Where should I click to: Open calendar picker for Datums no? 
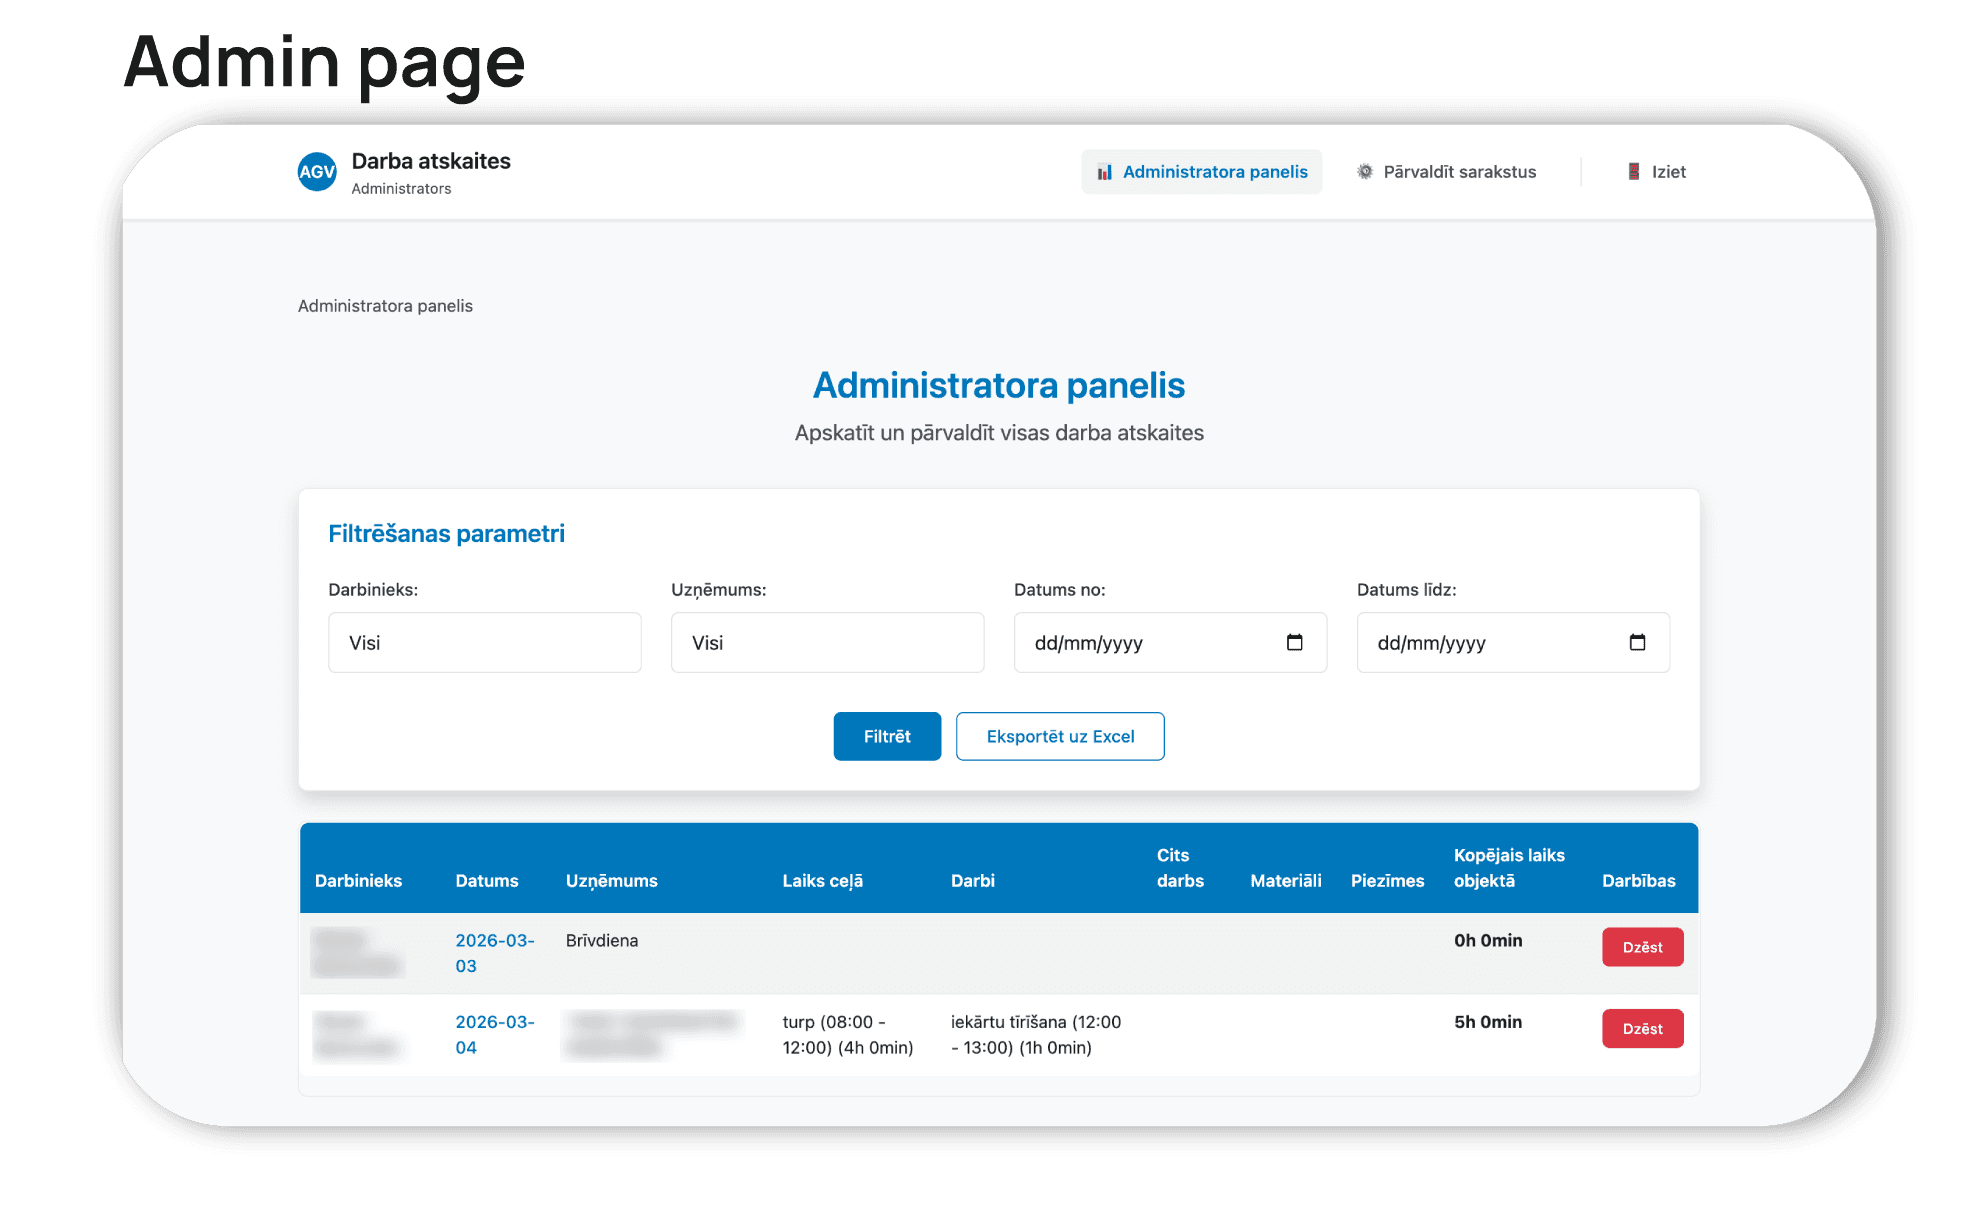click(x=1297, y=641)
